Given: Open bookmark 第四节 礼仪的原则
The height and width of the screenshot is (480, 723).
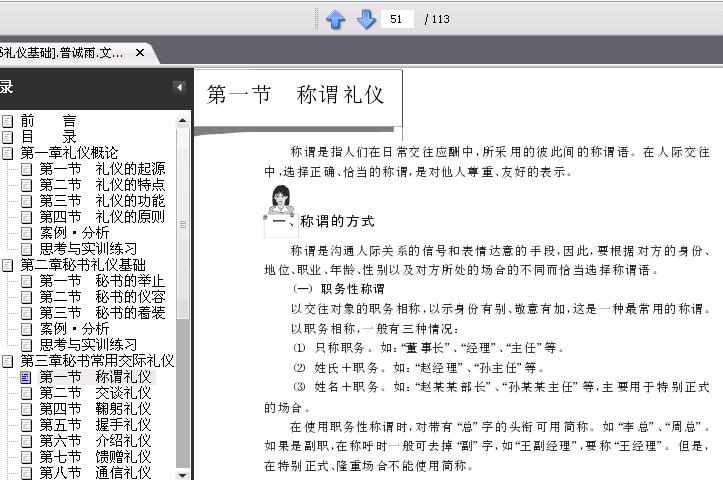Looking at the screenshot, I should (102, 217).
